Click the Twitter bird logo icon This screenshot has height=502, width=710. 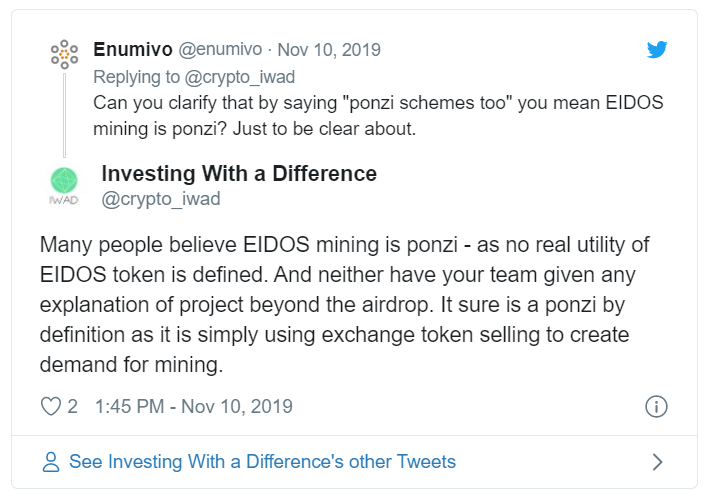point(657,49)
